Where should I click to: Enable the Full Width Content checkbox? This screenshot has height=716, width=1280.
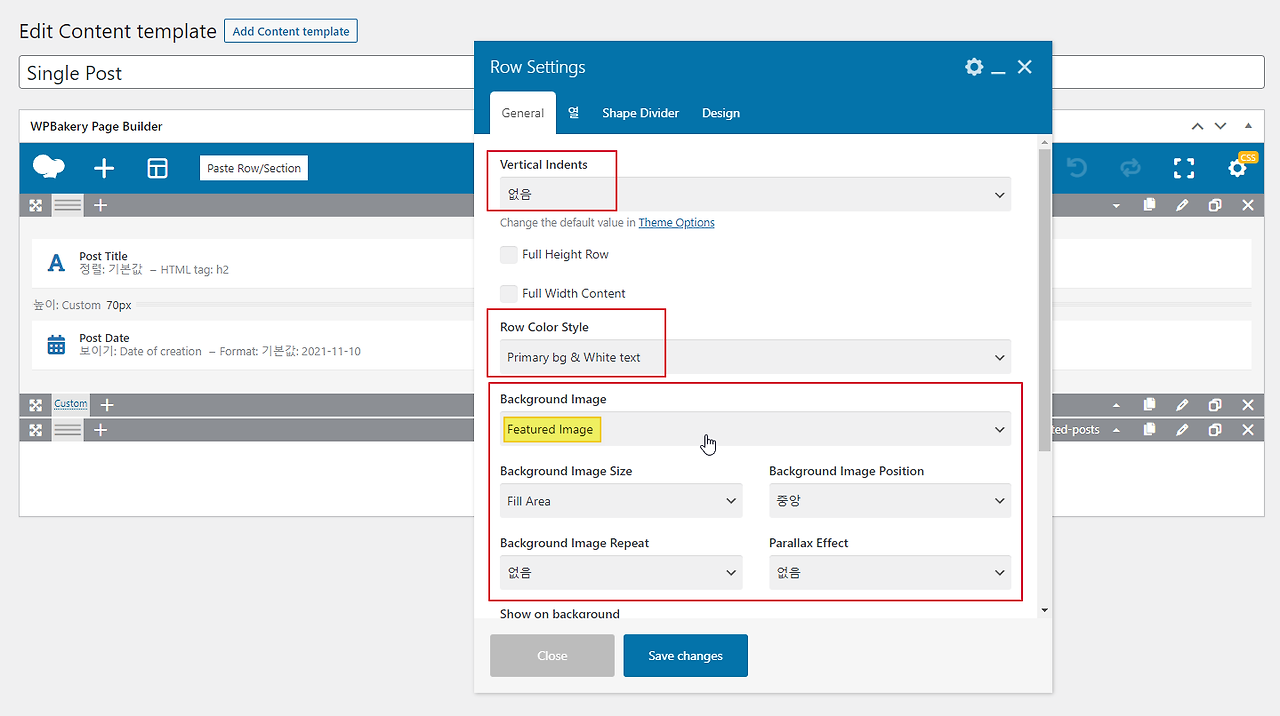point(509,293)
